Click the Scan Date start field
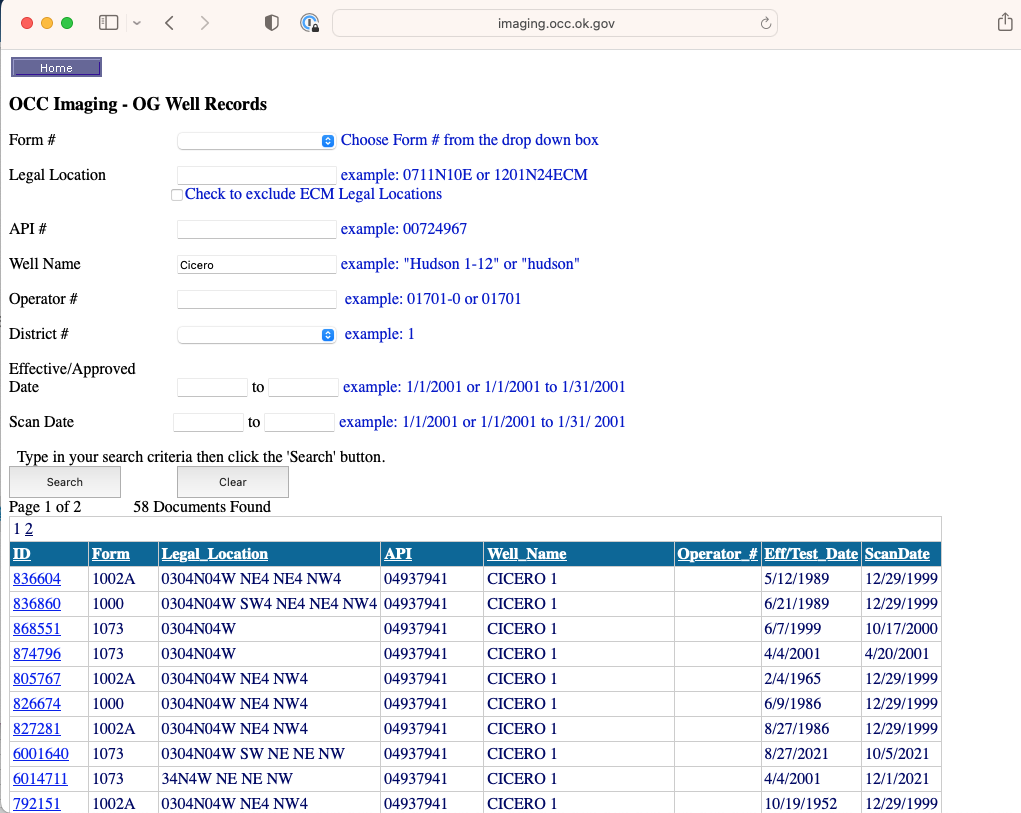This screenshot has width=1021, height=813. pyautogui.click(x=208, y=422)
